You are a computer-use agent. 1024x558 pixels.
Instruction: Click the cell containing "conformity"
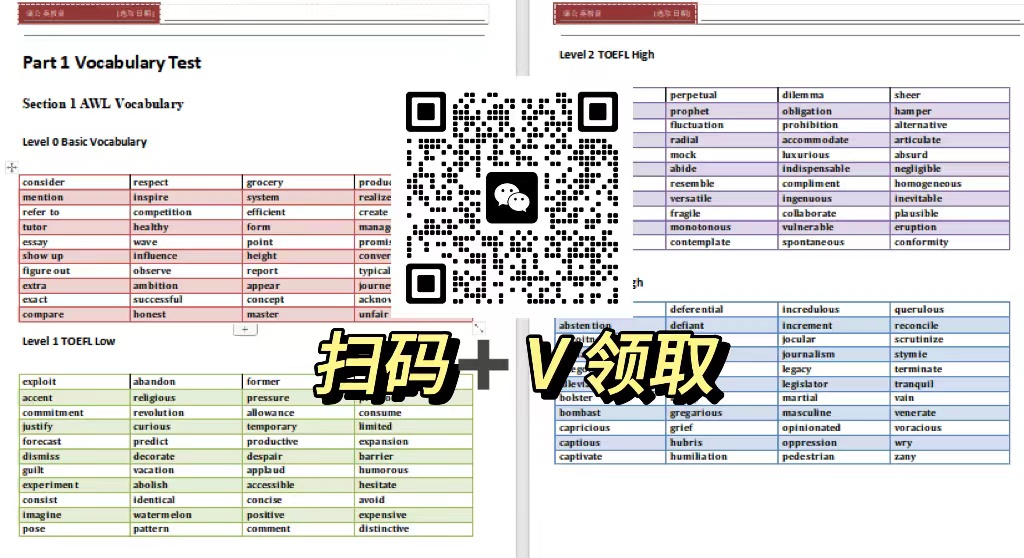point(950,242)
